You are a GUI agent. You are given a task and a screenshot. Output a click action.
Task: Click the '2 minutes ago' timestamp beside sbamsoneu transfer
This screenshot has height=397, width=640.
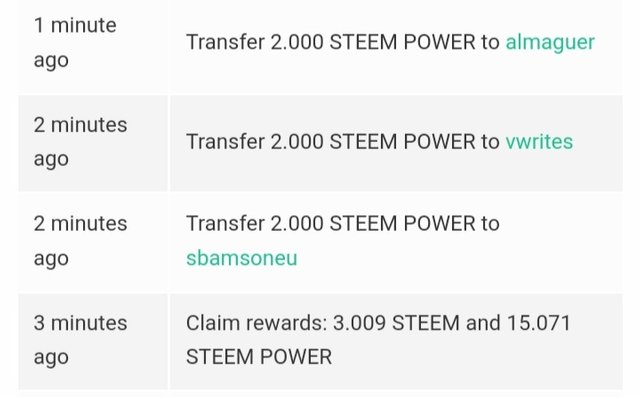coord(80,241)
